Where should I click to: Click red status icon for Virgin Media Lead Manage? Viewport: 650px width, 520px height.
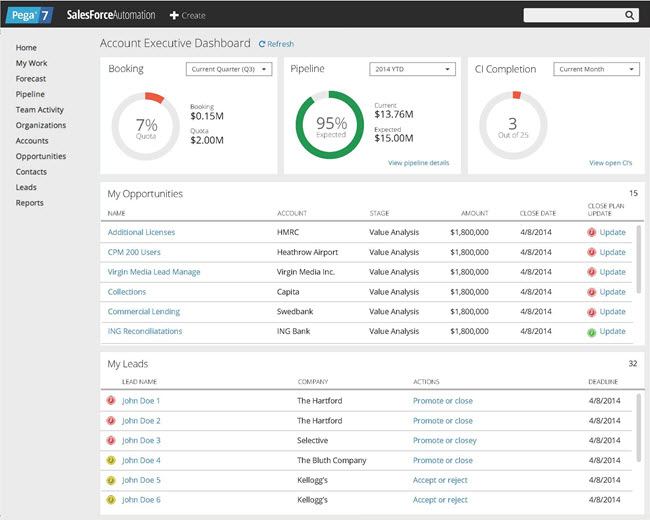[592, 272]
